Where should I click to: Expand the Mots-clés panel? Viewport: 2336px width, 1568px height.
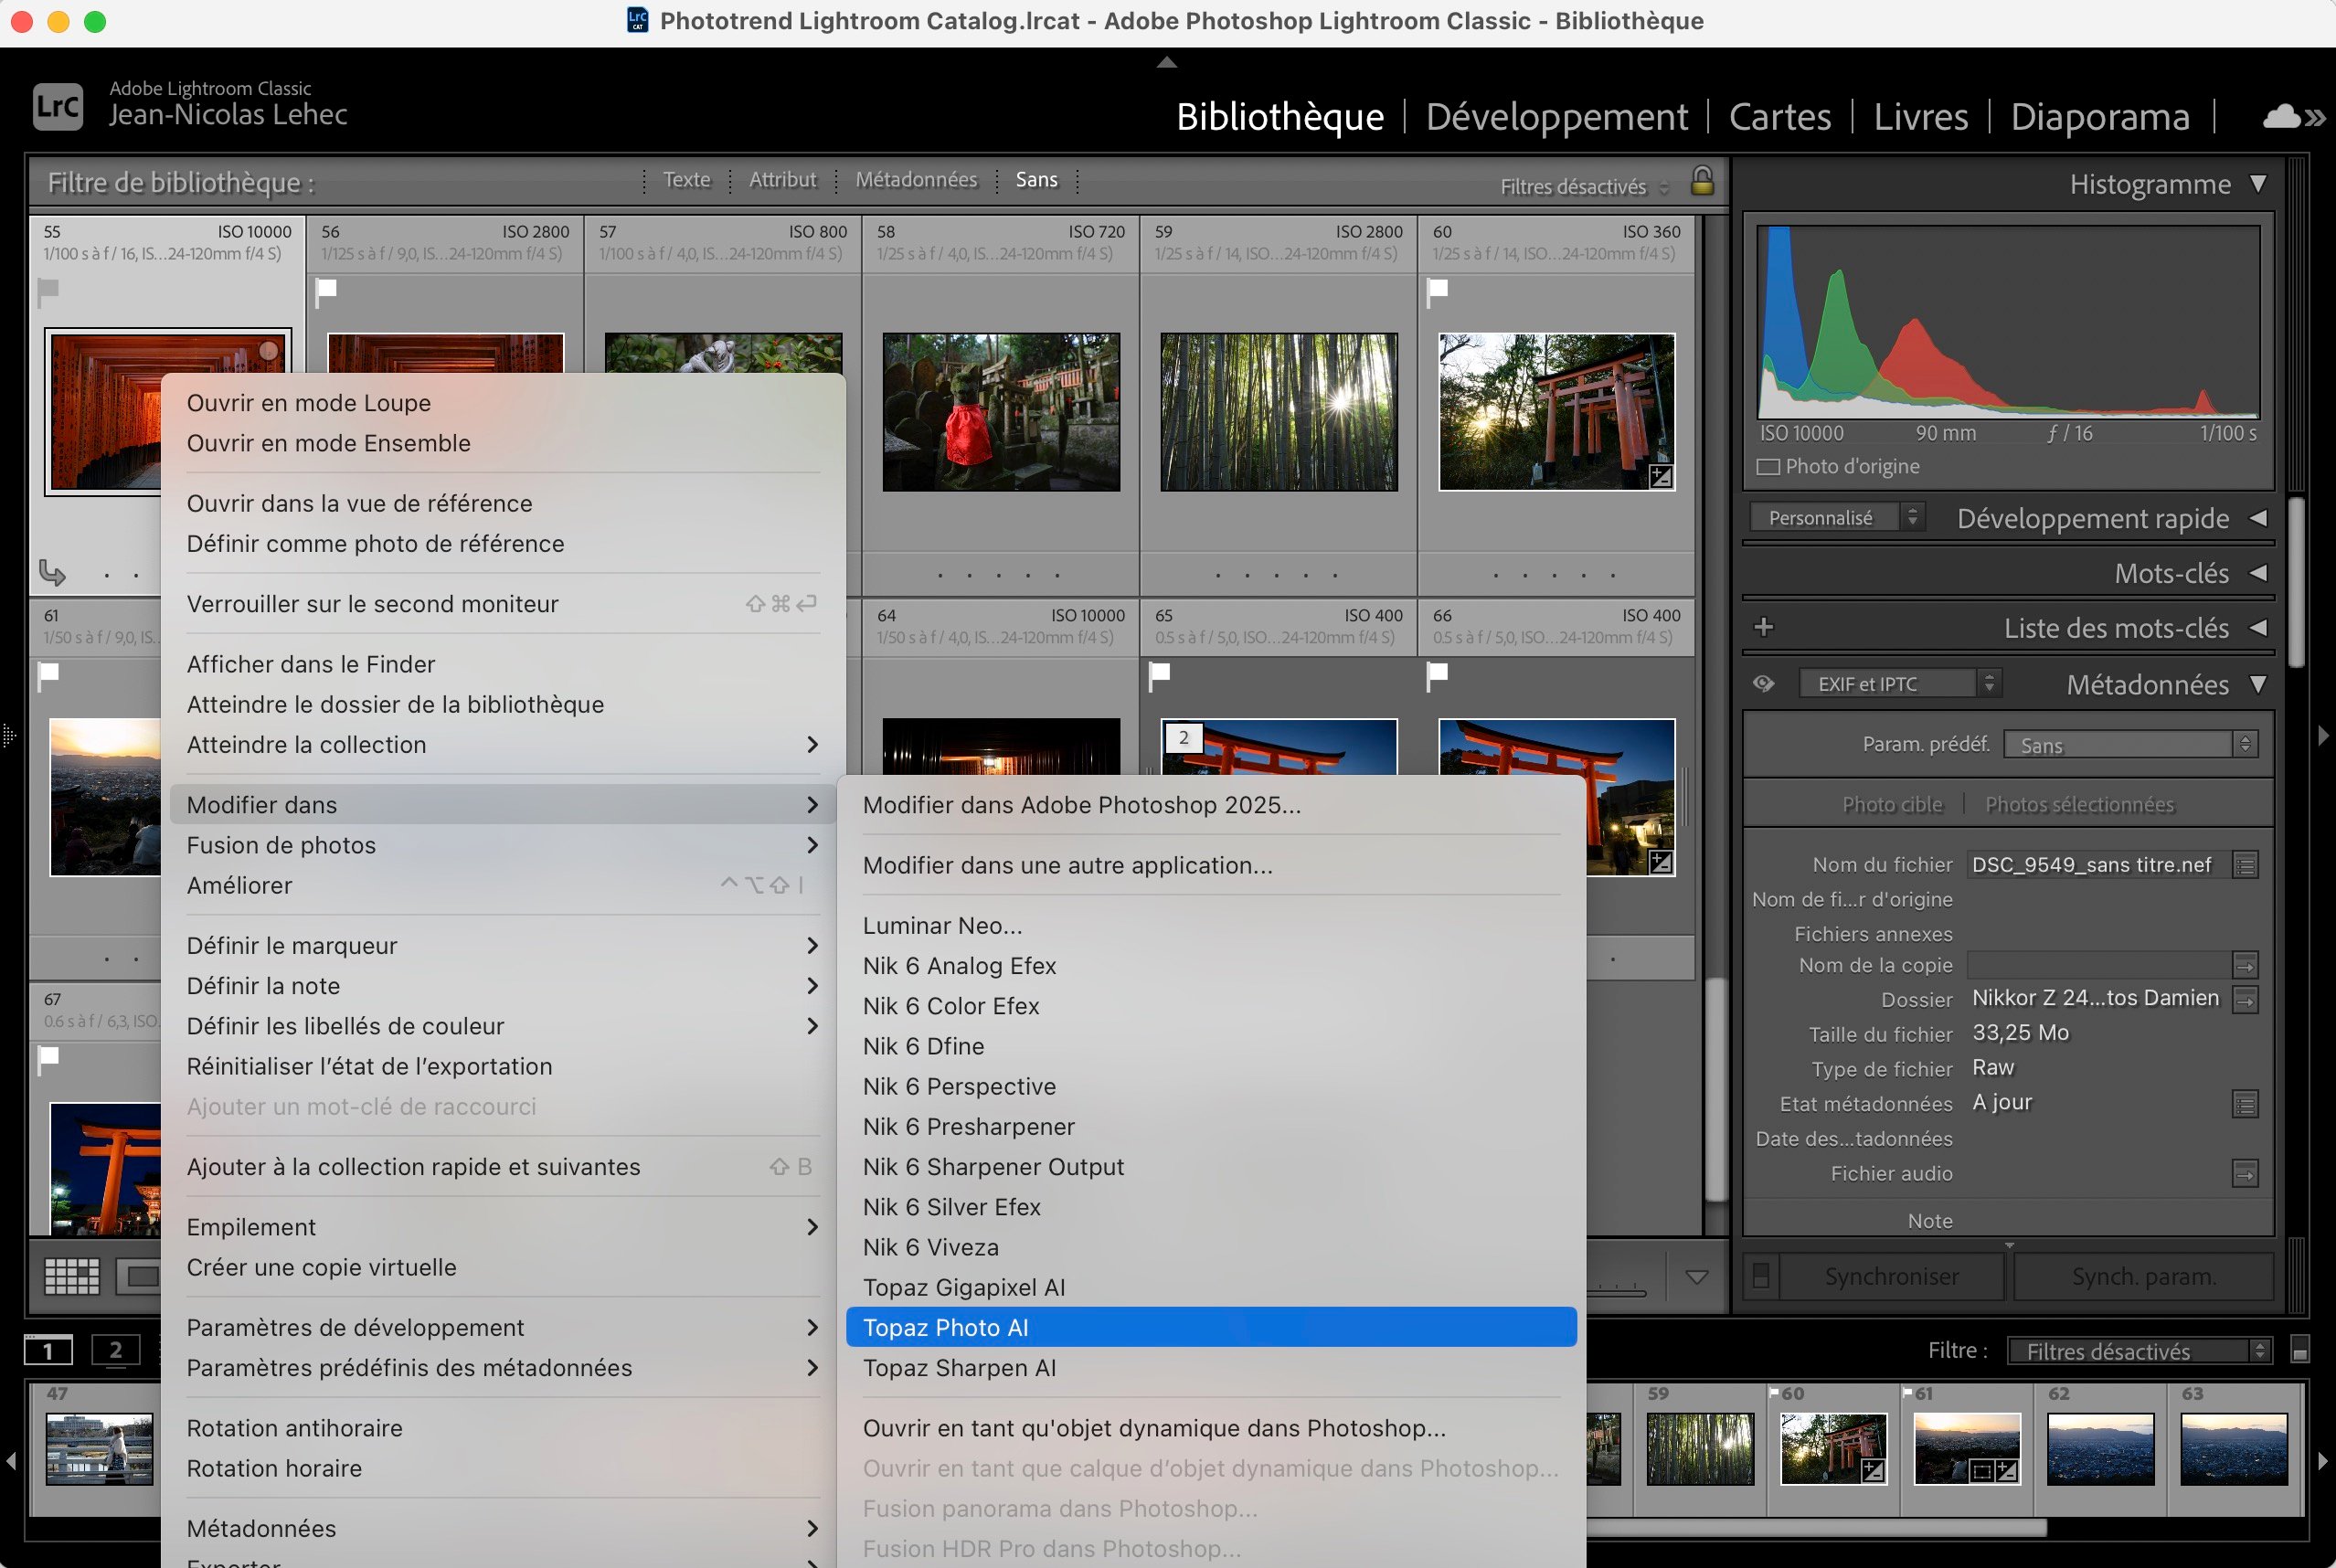pos(2258,573)
